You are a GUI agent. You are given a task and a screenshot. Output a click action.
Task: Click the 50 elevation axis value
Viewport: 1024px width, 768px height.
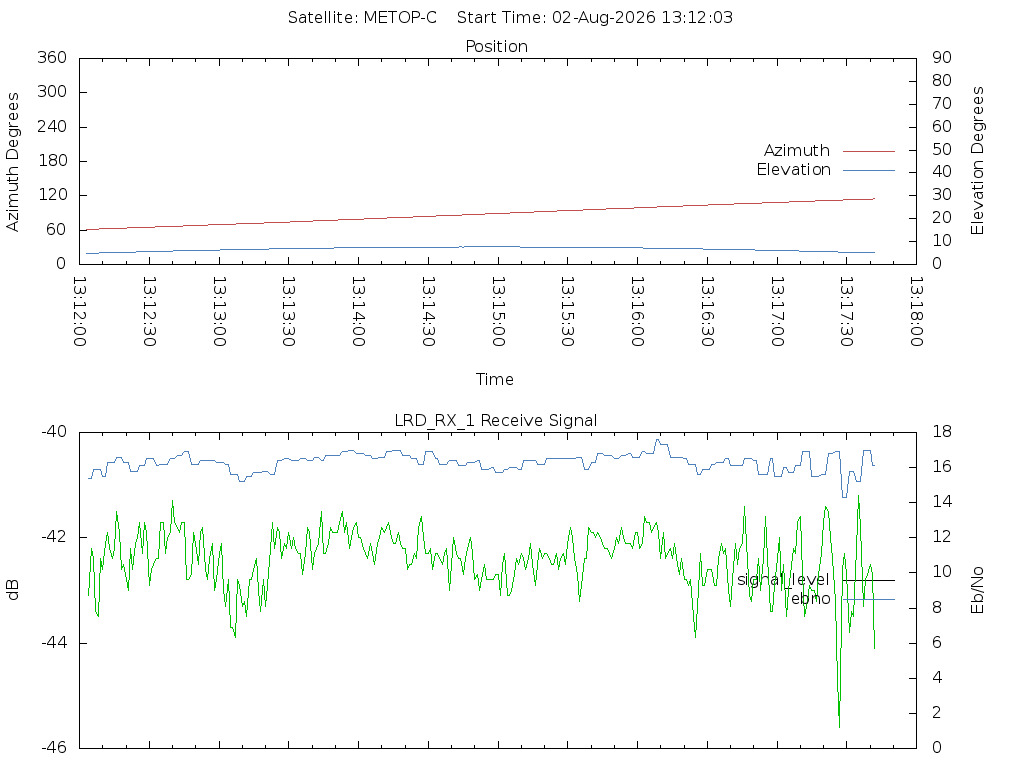[942, 149]
